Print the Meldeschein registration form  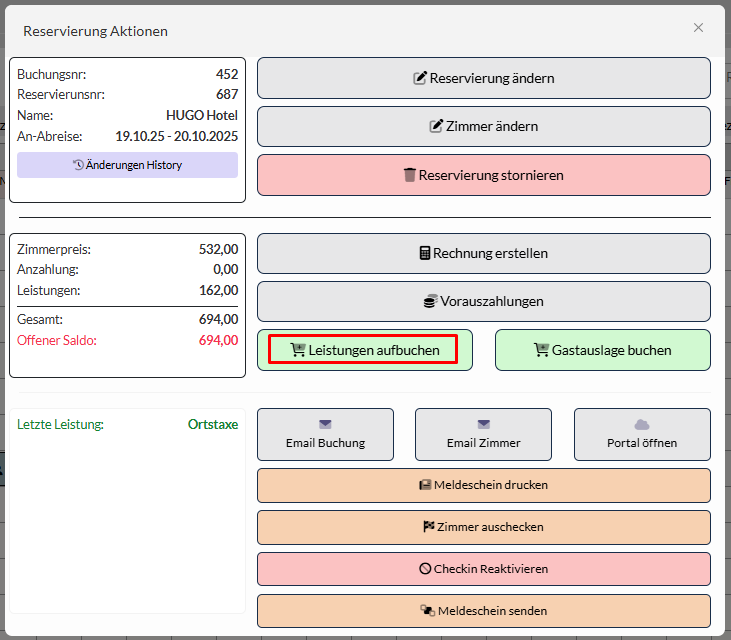click(484, 485)
